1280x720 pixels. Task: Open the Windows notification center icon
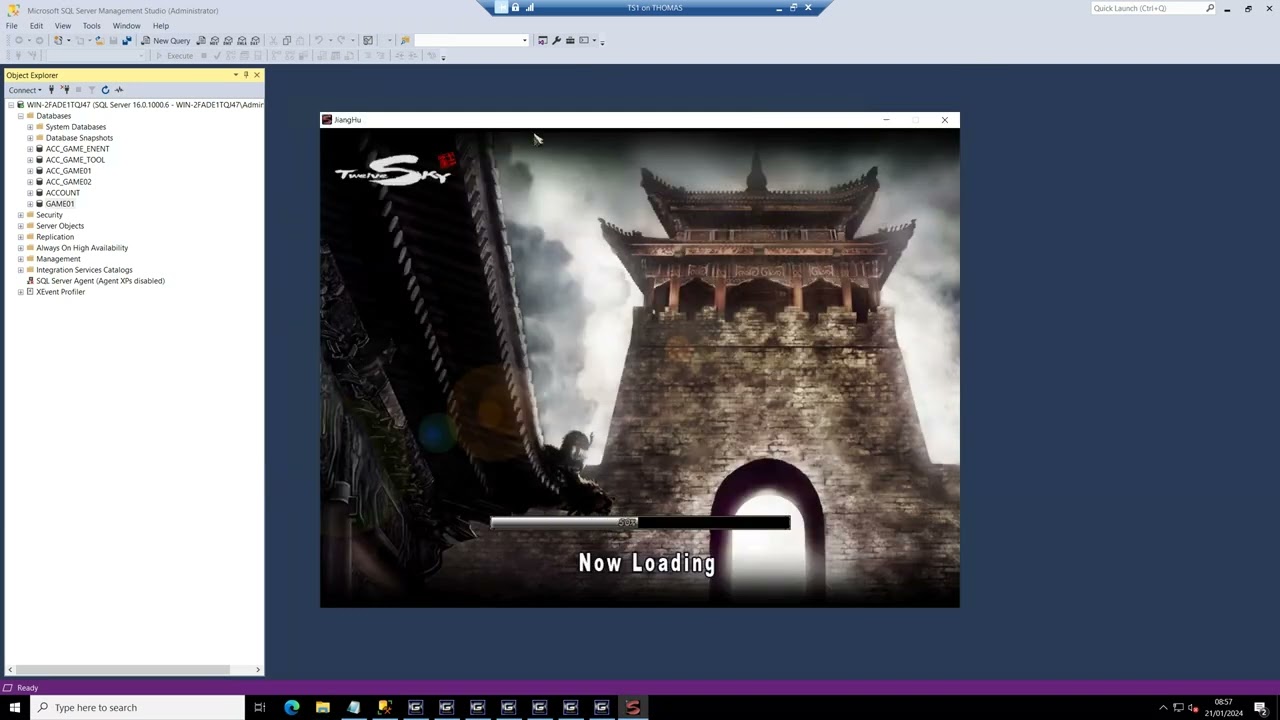[1262, 707]
